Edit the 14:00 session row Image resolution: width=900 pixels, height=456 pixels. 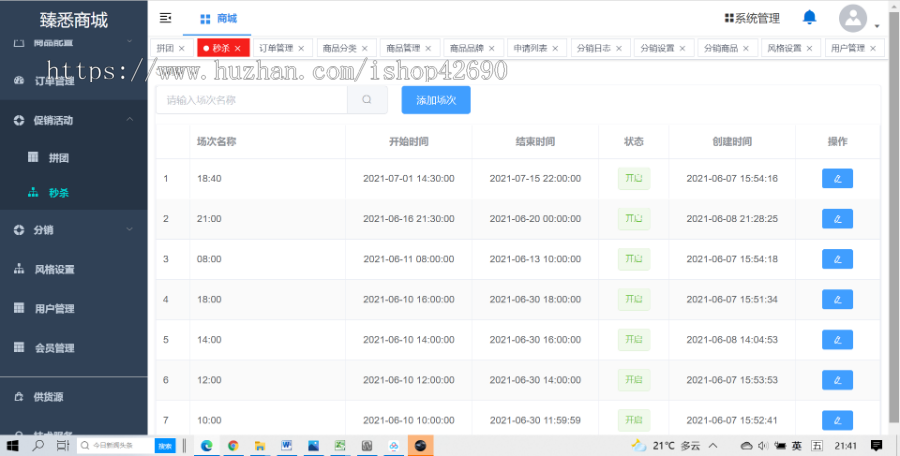coord(837,339)
